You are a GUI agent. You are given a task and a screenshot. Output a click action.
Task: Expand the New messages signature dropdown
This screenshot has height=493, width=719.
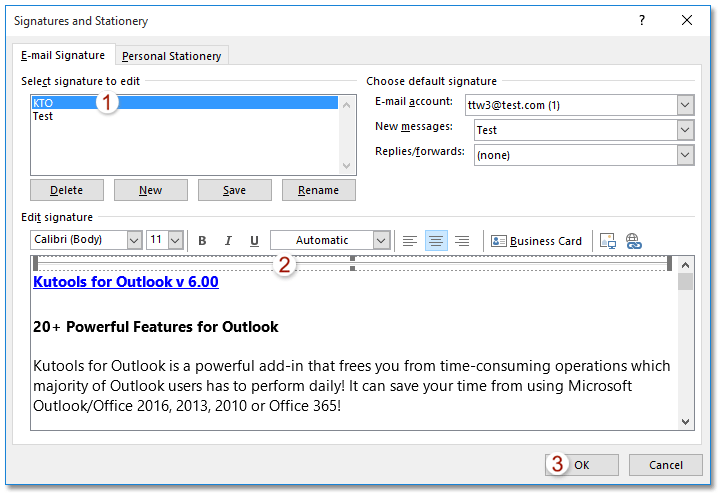tap(685, 130)
